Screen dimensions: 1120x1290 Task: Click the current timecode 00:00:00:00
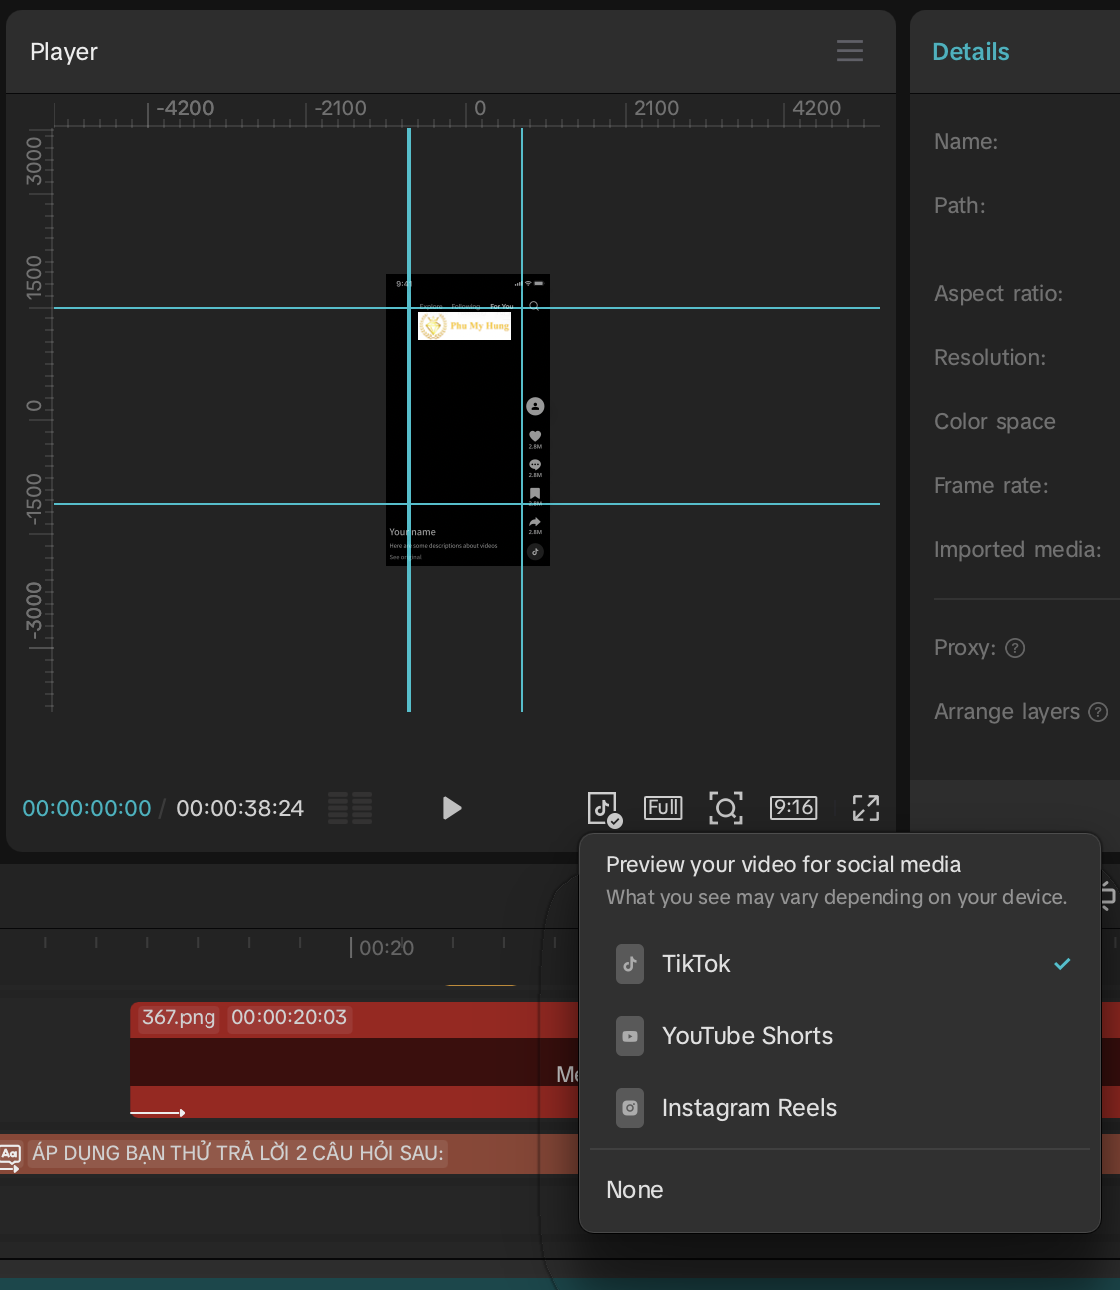(x=87, y=808)
